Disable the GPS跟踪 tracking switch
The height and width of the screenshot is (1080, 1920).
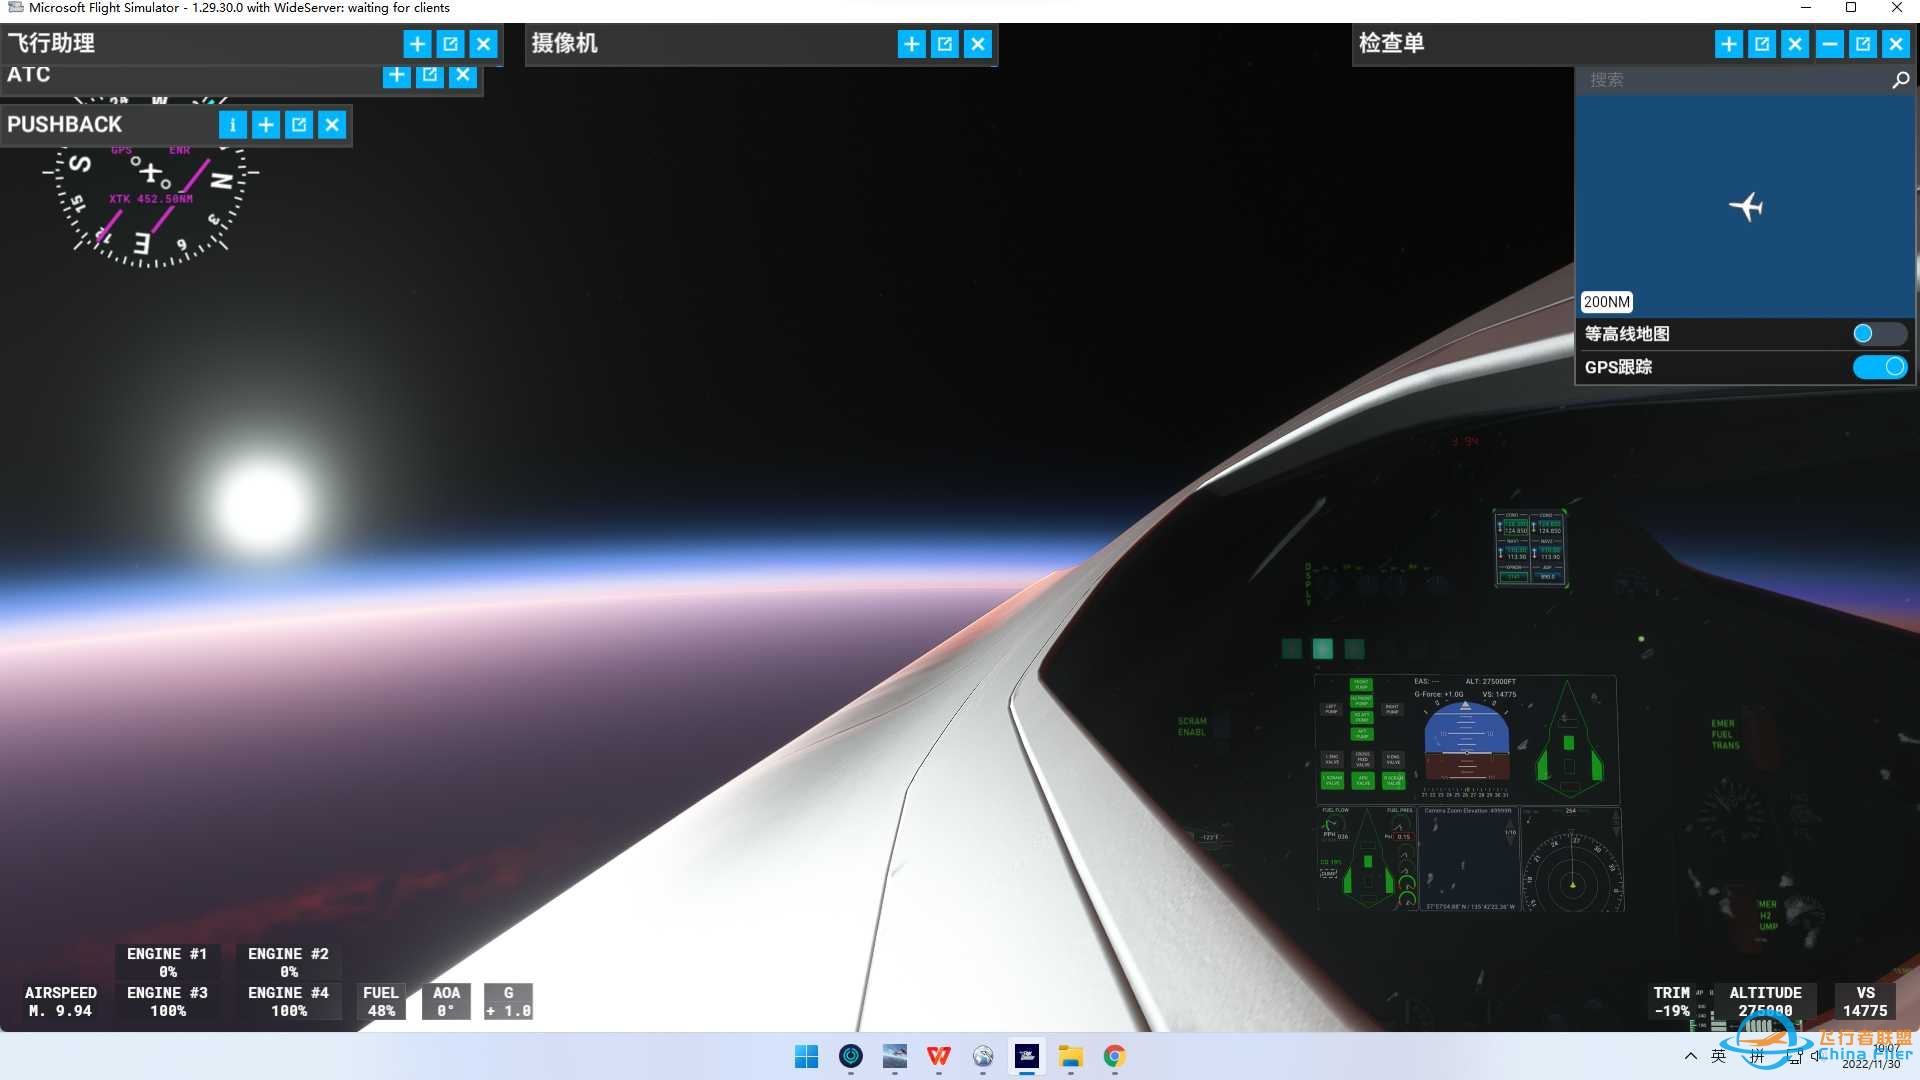tap(1880, 367)
